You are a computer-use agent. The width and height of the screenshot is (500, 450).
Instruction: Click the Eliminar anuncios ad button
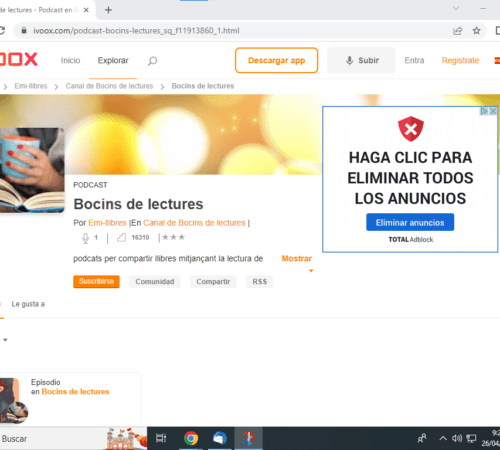coord(410,222)
